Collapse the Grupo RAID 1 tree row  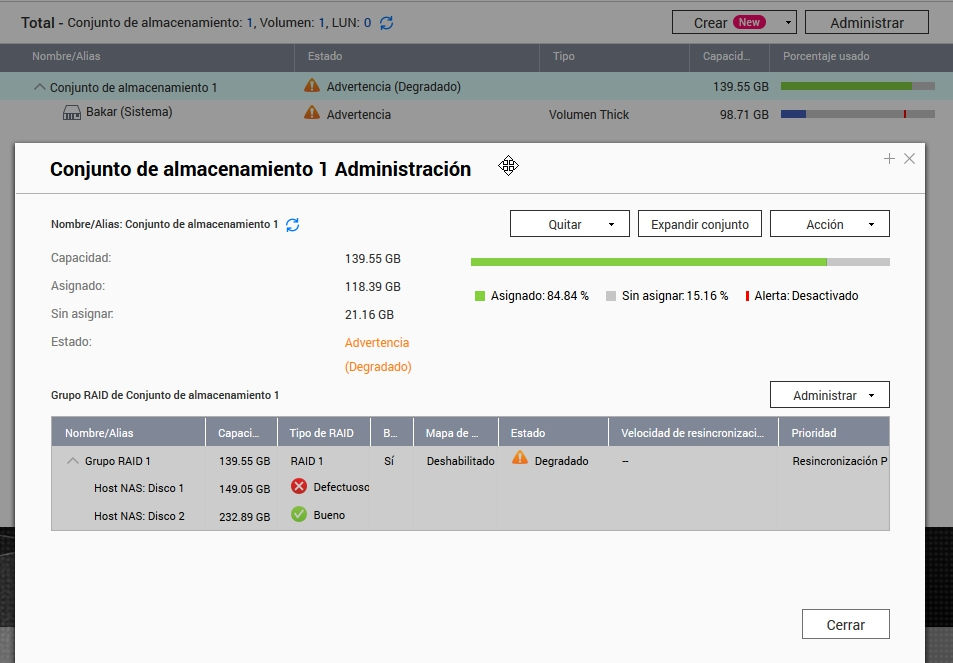point(73,461)
